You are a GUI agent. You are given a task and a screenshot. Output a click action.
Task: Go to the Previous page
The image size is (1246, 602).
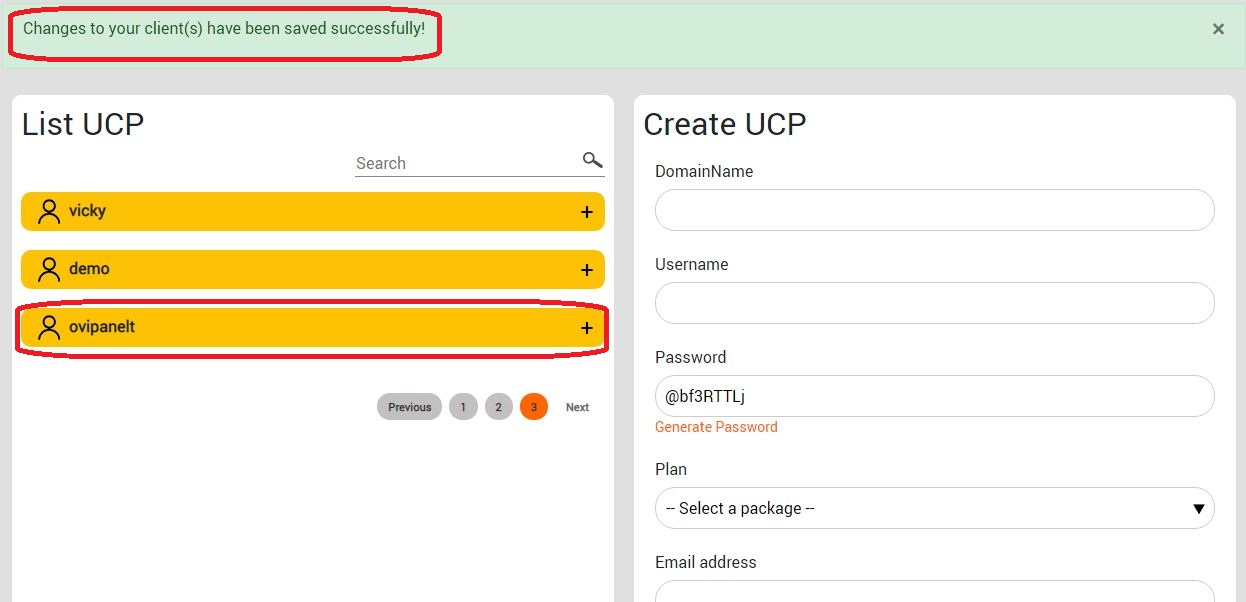click(409, 407)
